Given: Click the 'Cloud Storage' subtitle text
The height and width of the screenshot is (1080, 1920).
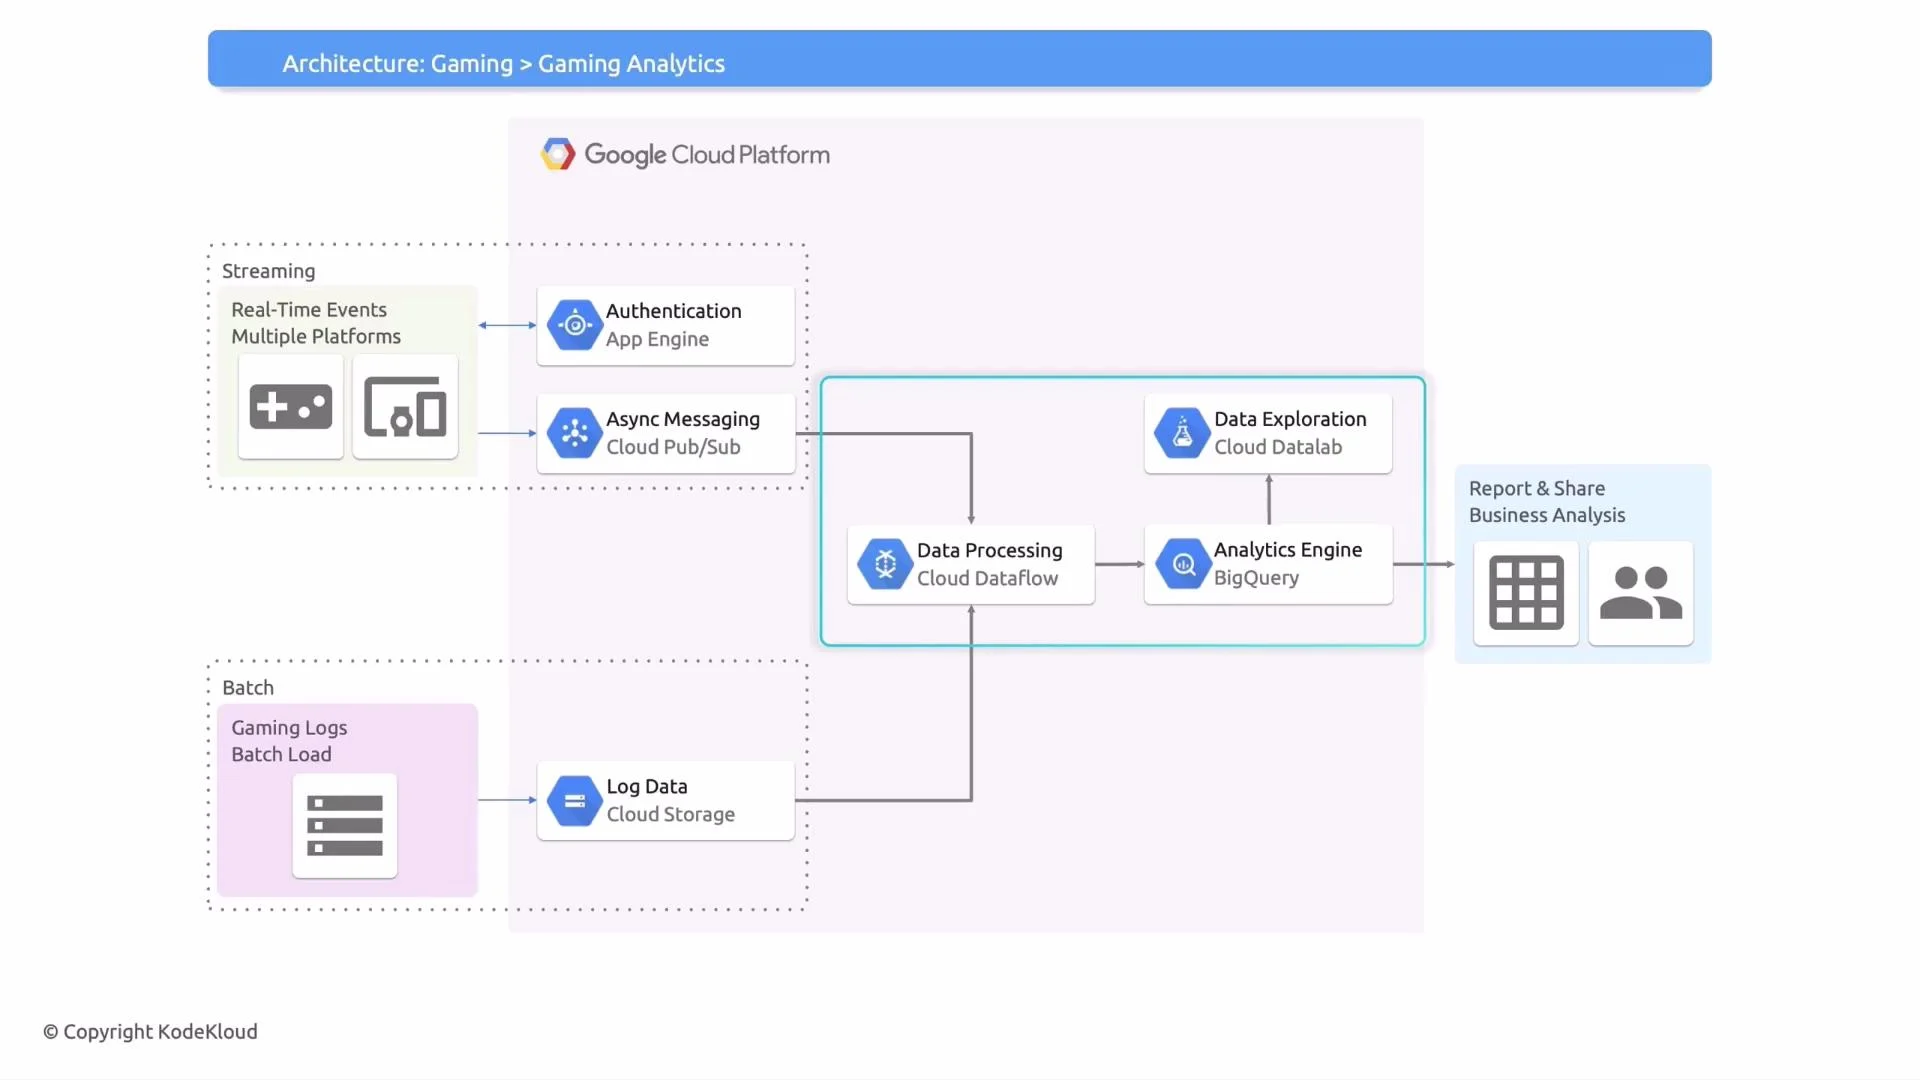Looking at the screenshot, I should coord(670,814).
